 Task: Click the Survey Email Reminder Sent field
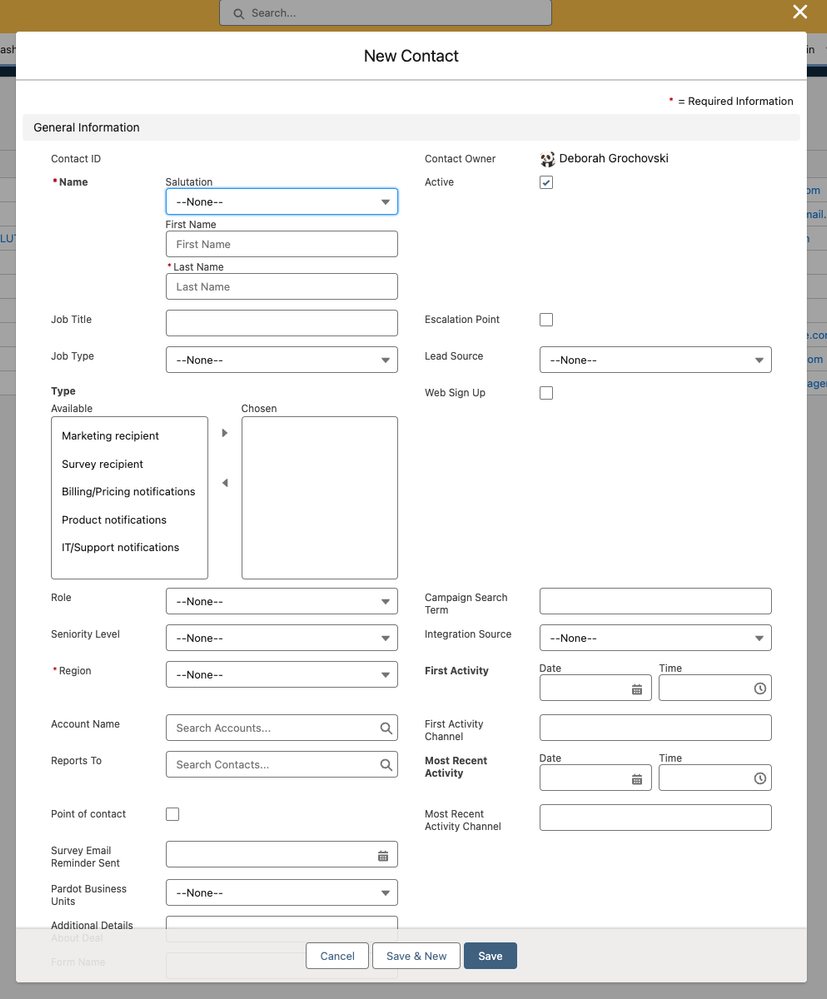[282, 854]
